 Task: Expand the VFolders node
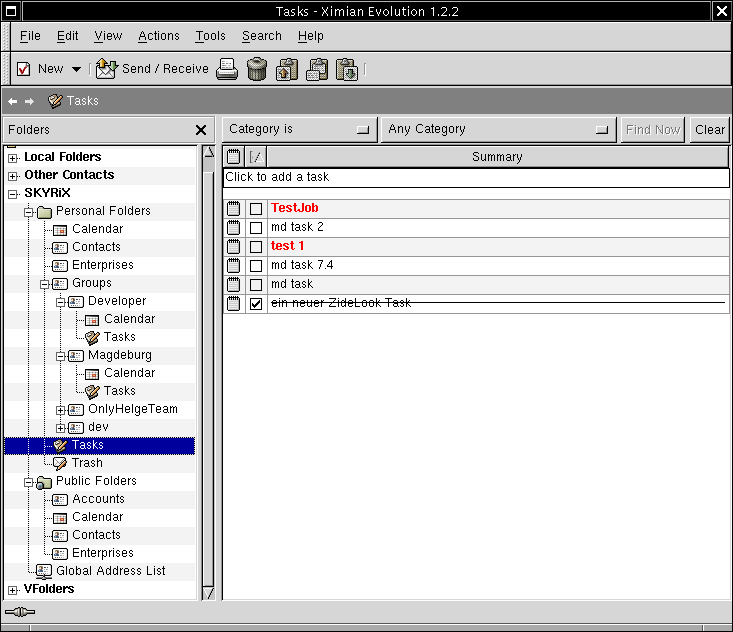(13, 590)
